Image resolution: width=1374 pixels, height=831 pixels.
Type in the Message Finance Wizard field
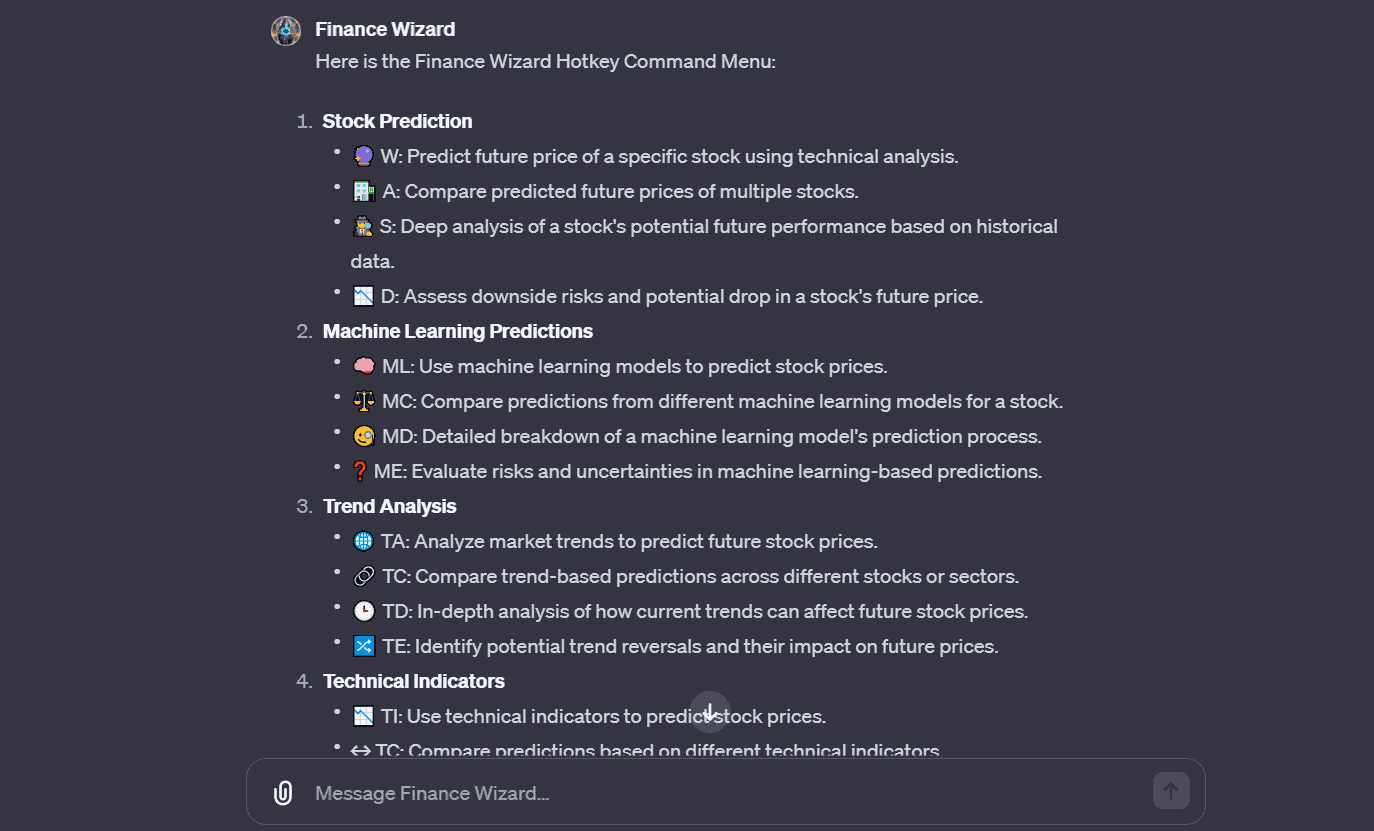click(720, 793)
